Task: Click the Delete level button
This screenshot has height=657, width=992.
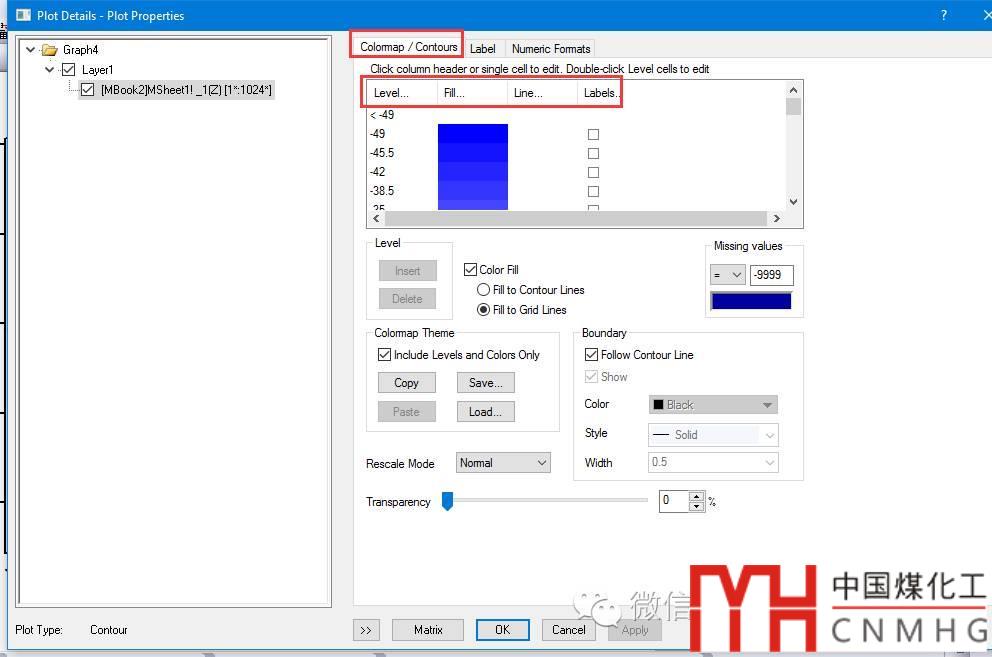Action: tap(407, 299)
